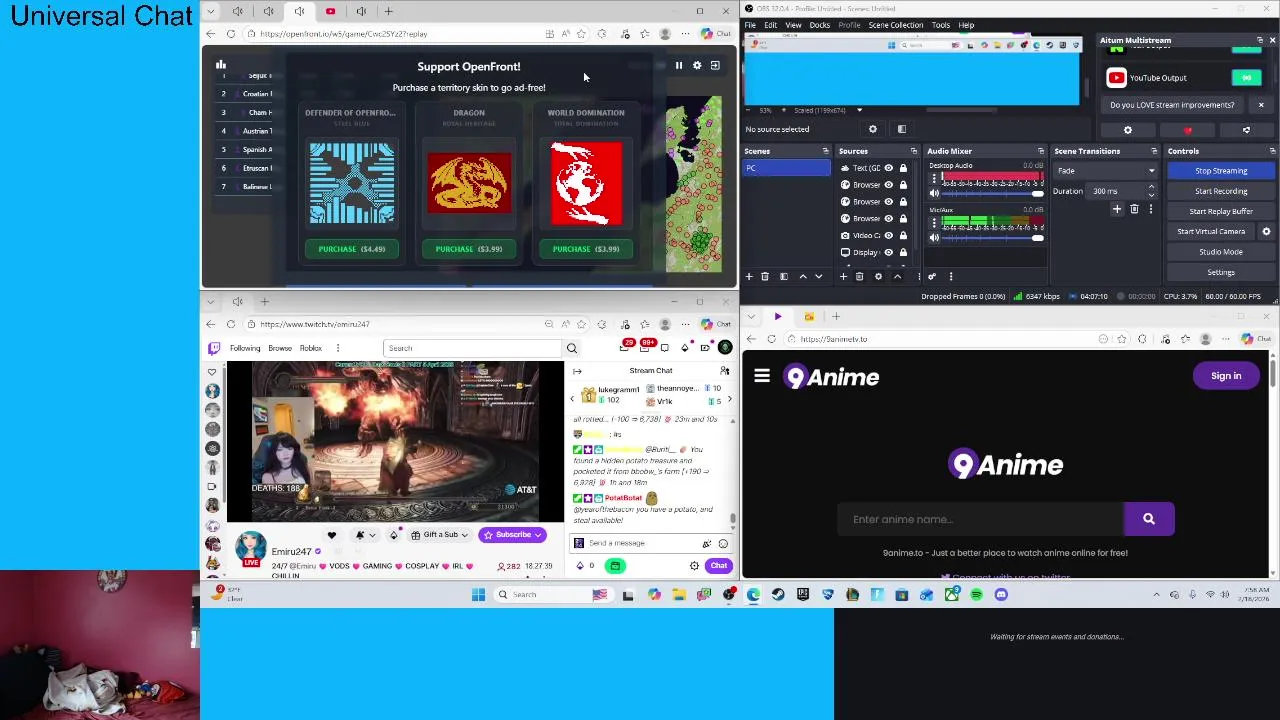Start Recording in OBS
Screen dimensions: 1280x720
coord(1221,191)
